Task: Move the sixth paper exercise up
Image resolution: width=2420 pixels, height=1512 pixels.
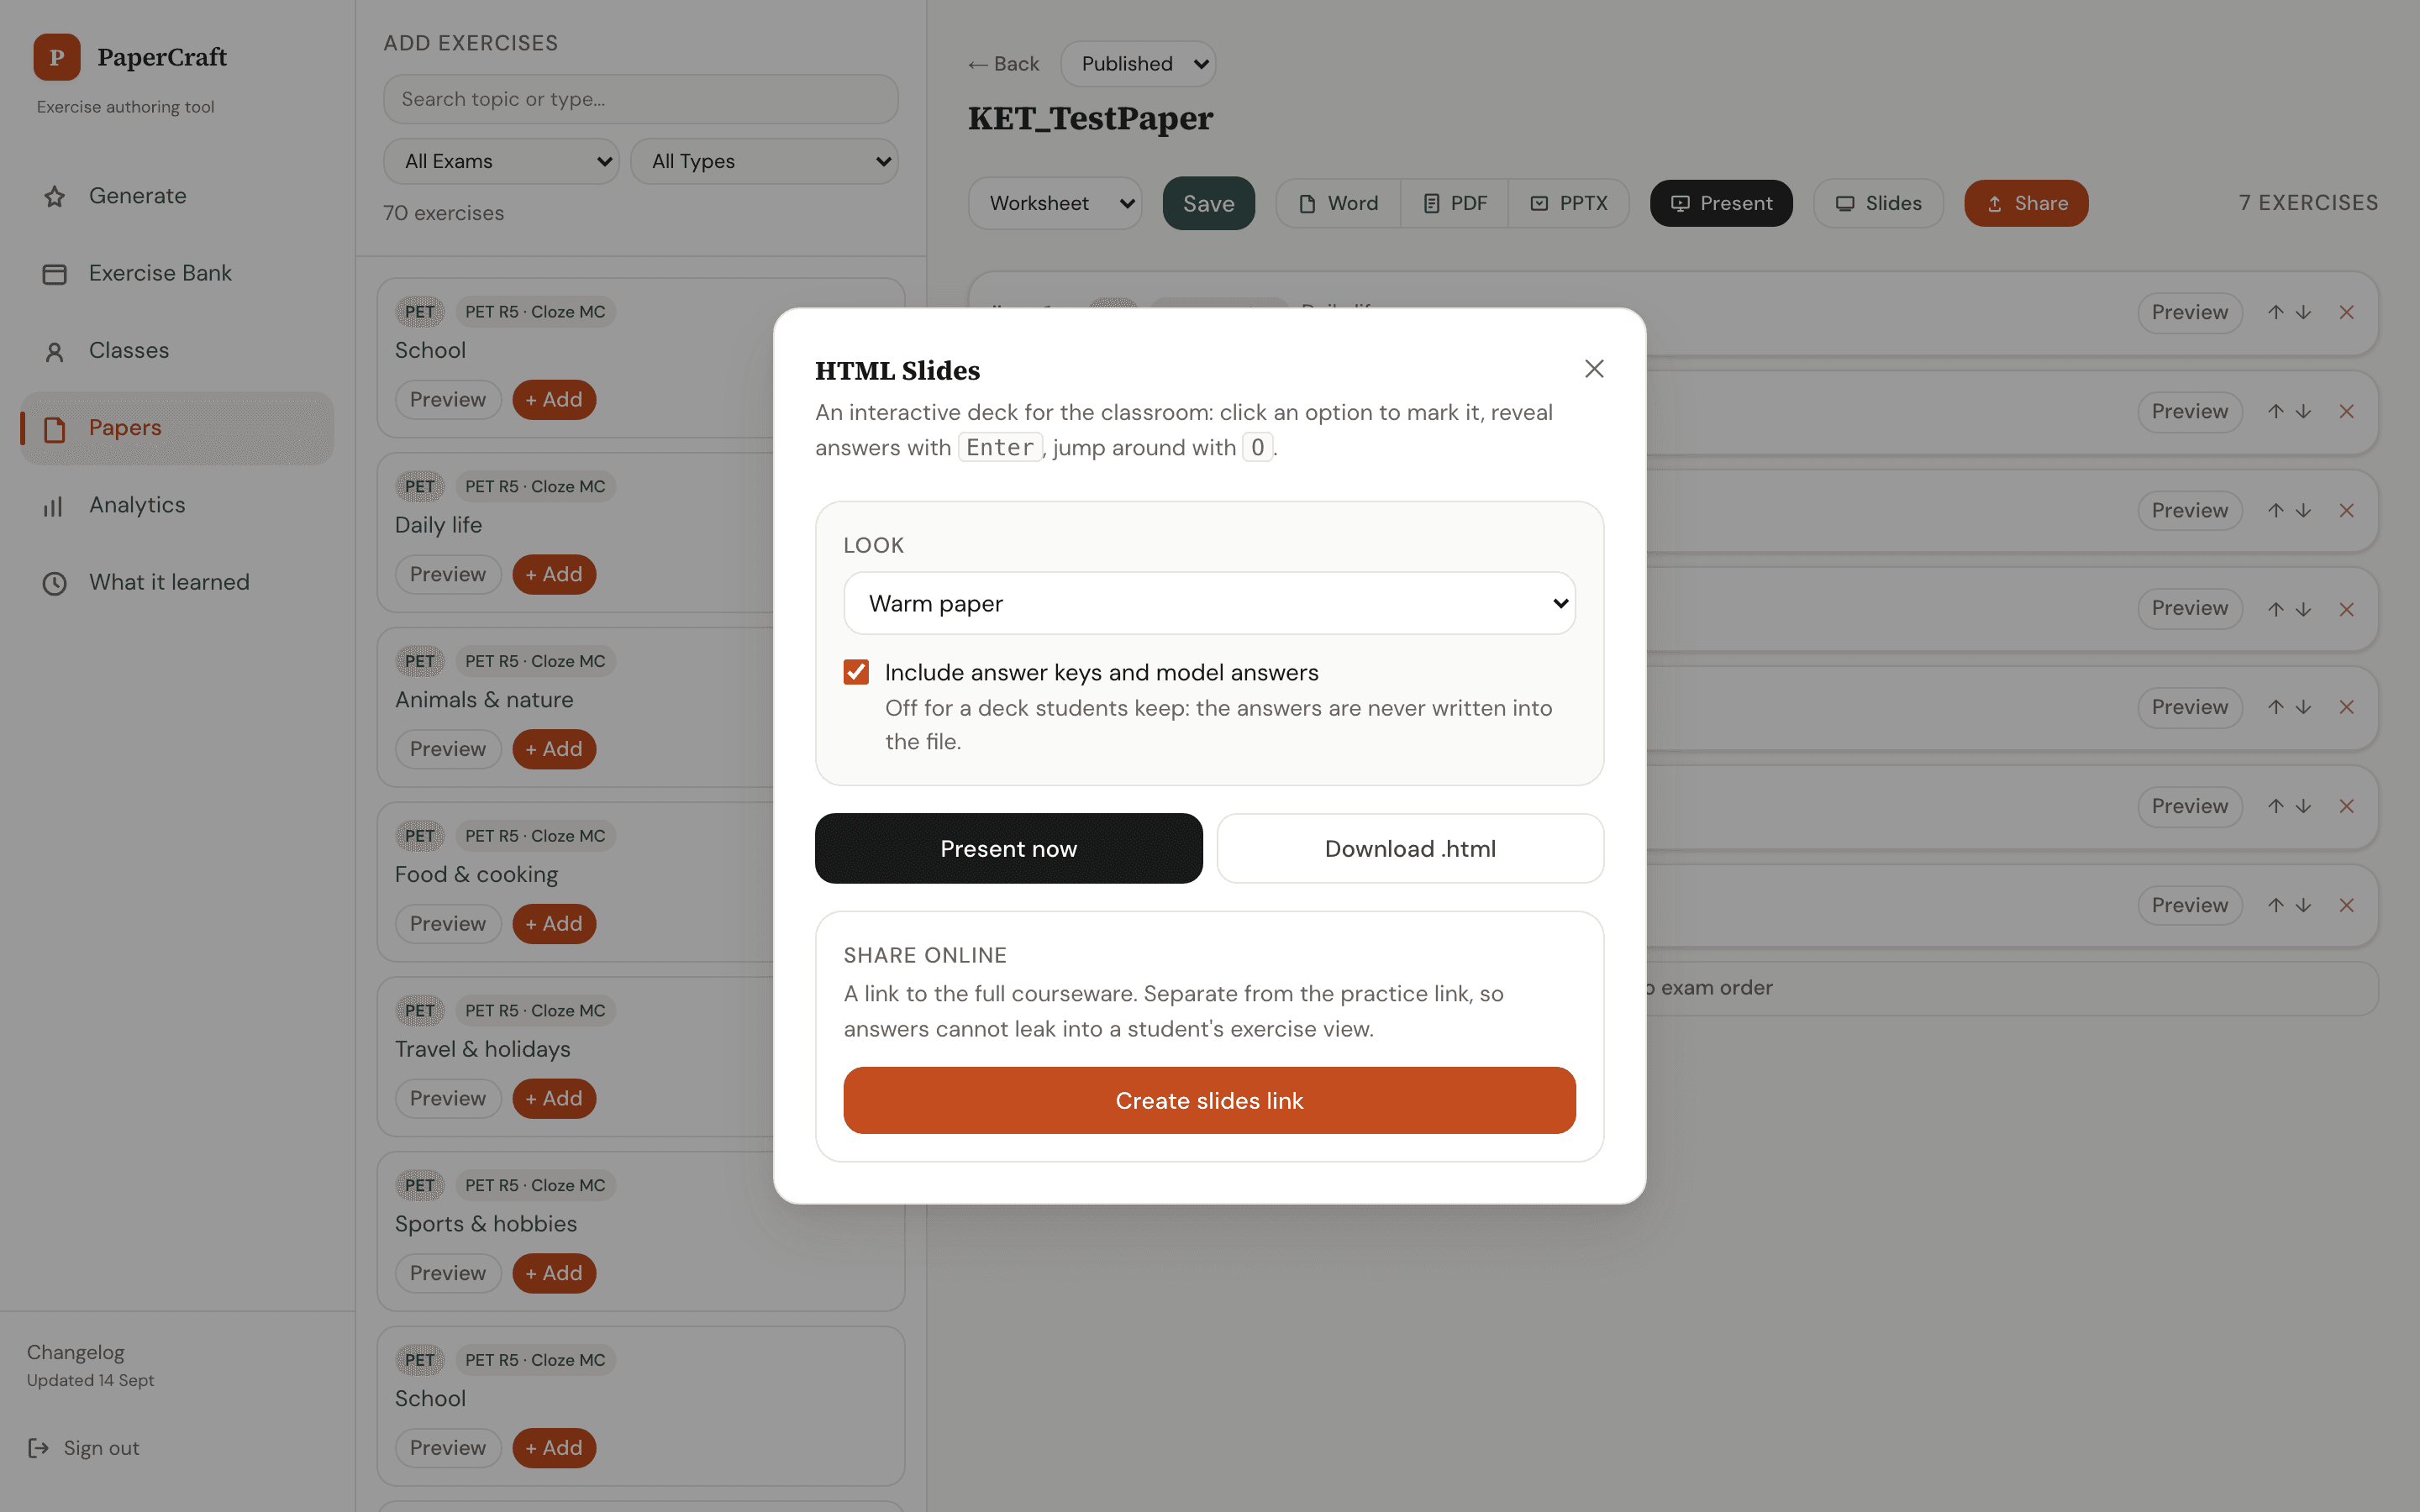Action: pos(2276,806)
